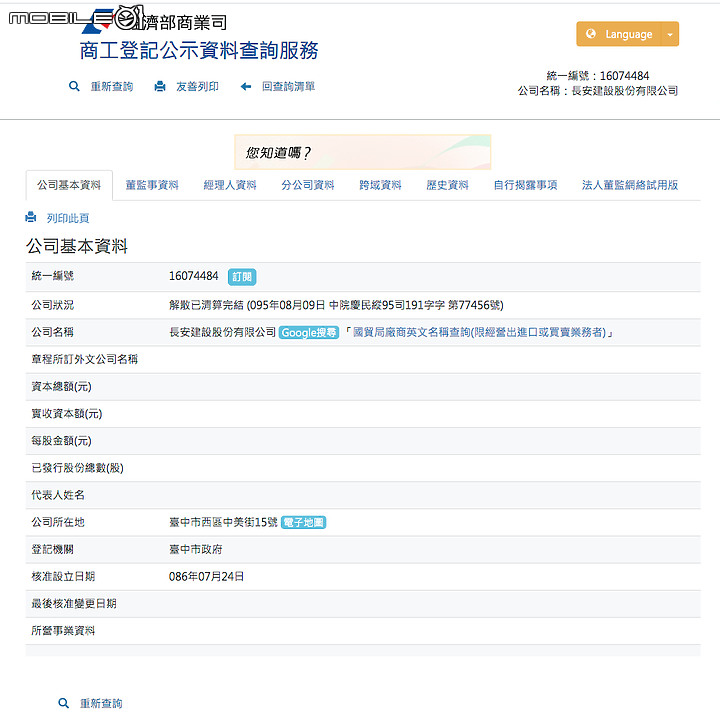Click the 電子地圖 button
Viewport: 720px width, 727px height.
304,523
